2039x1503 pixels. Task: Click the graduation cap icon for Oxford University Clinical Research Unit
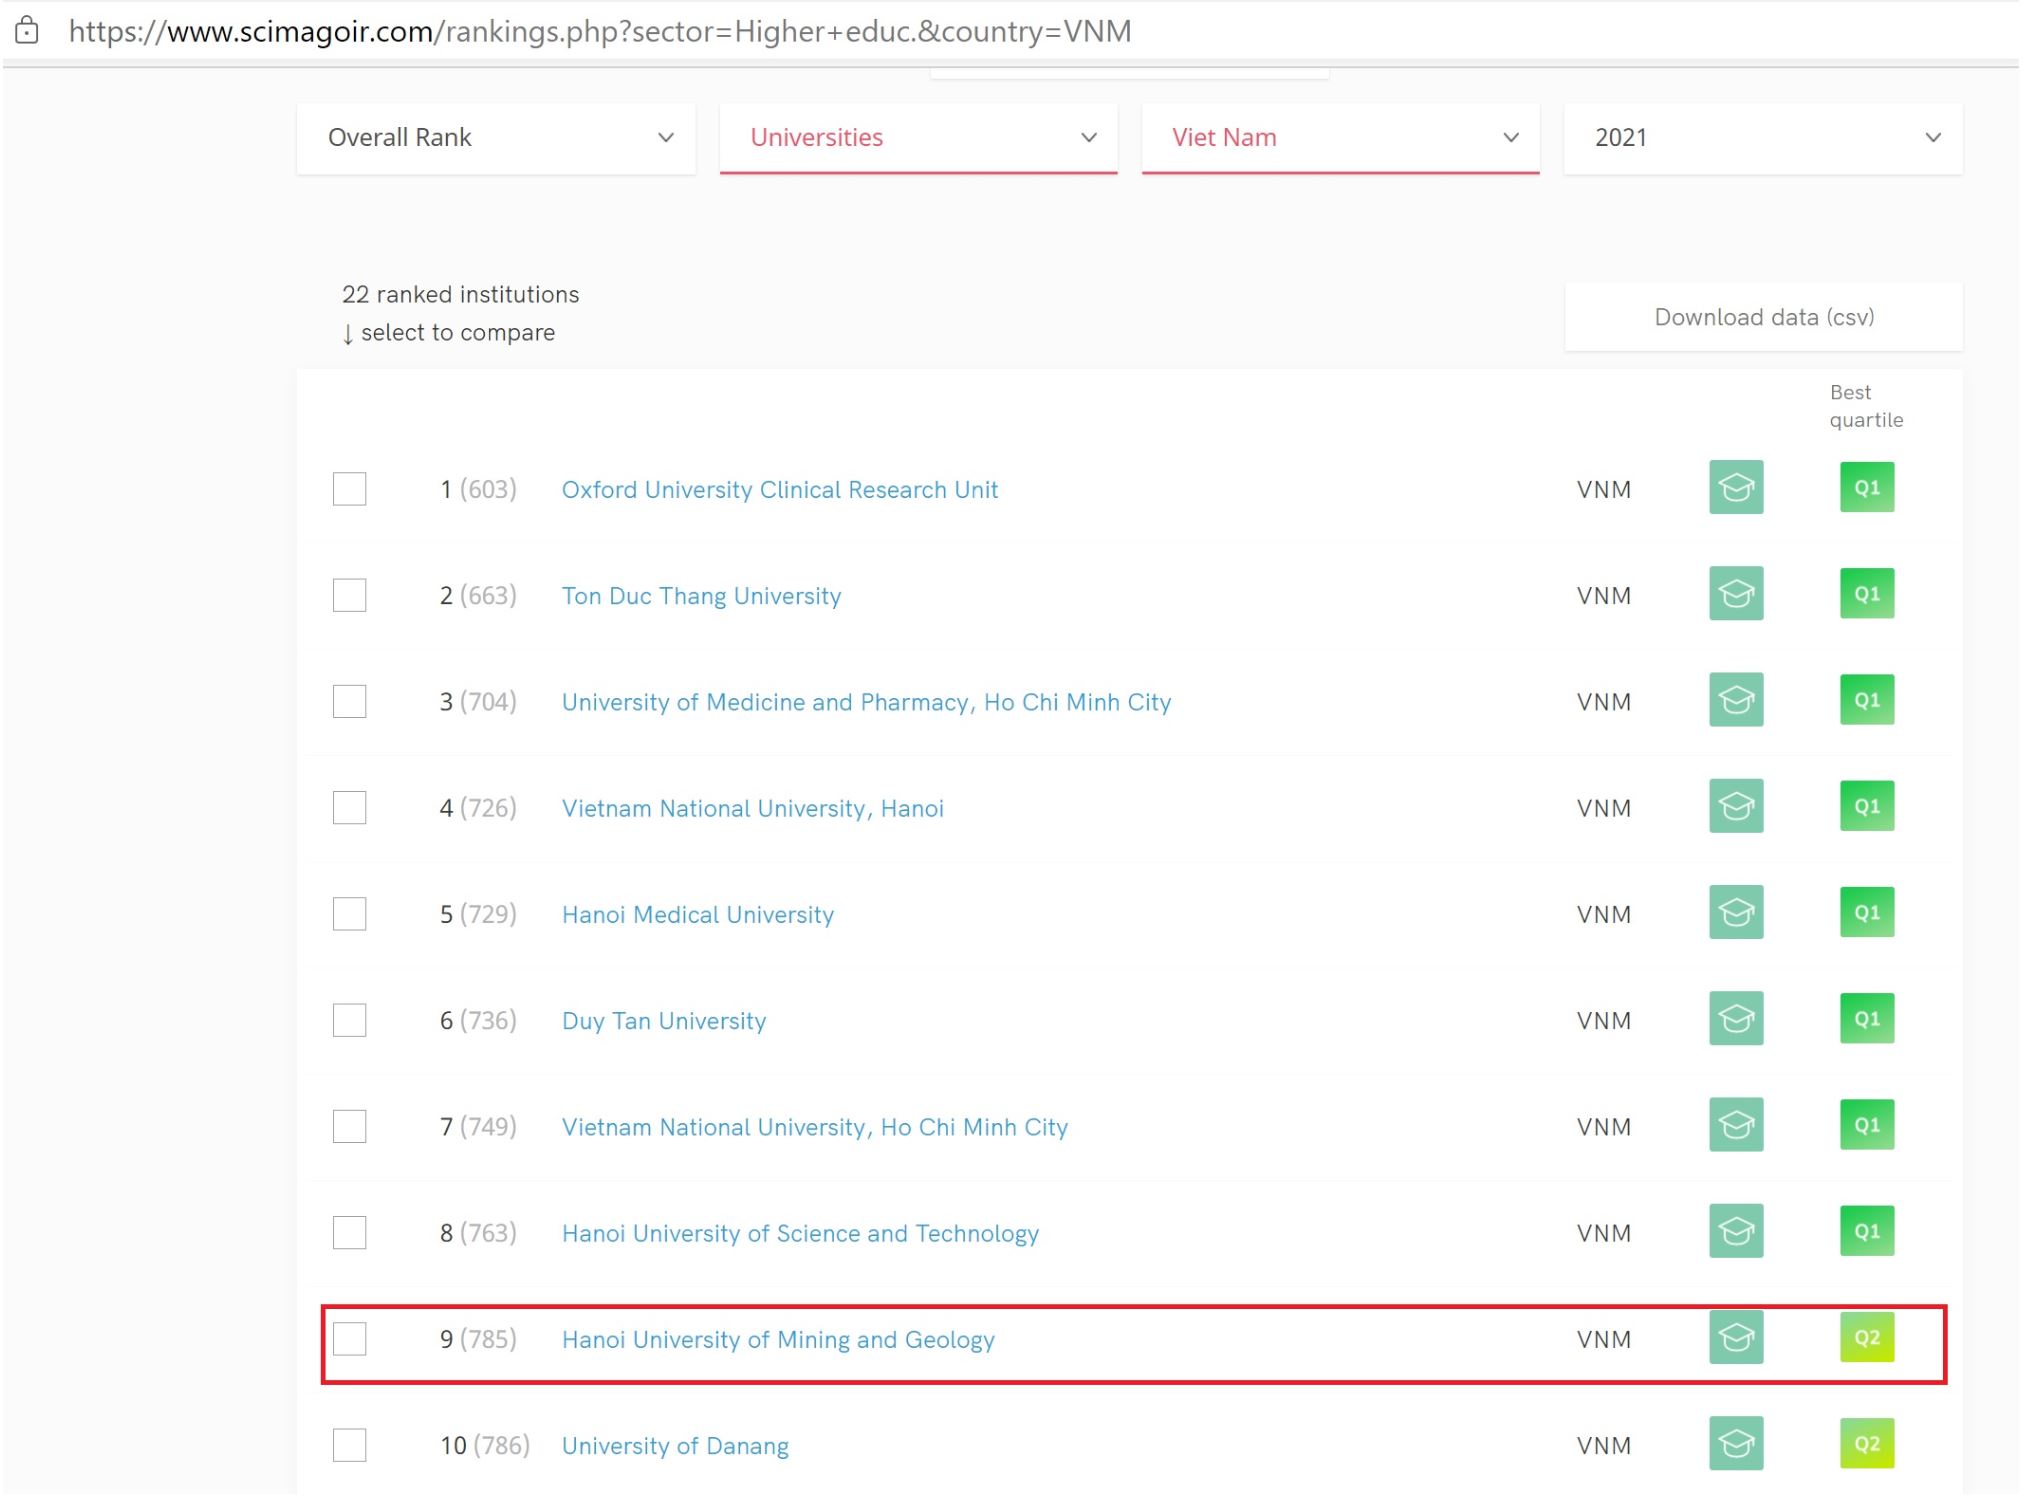point(1736,487)
